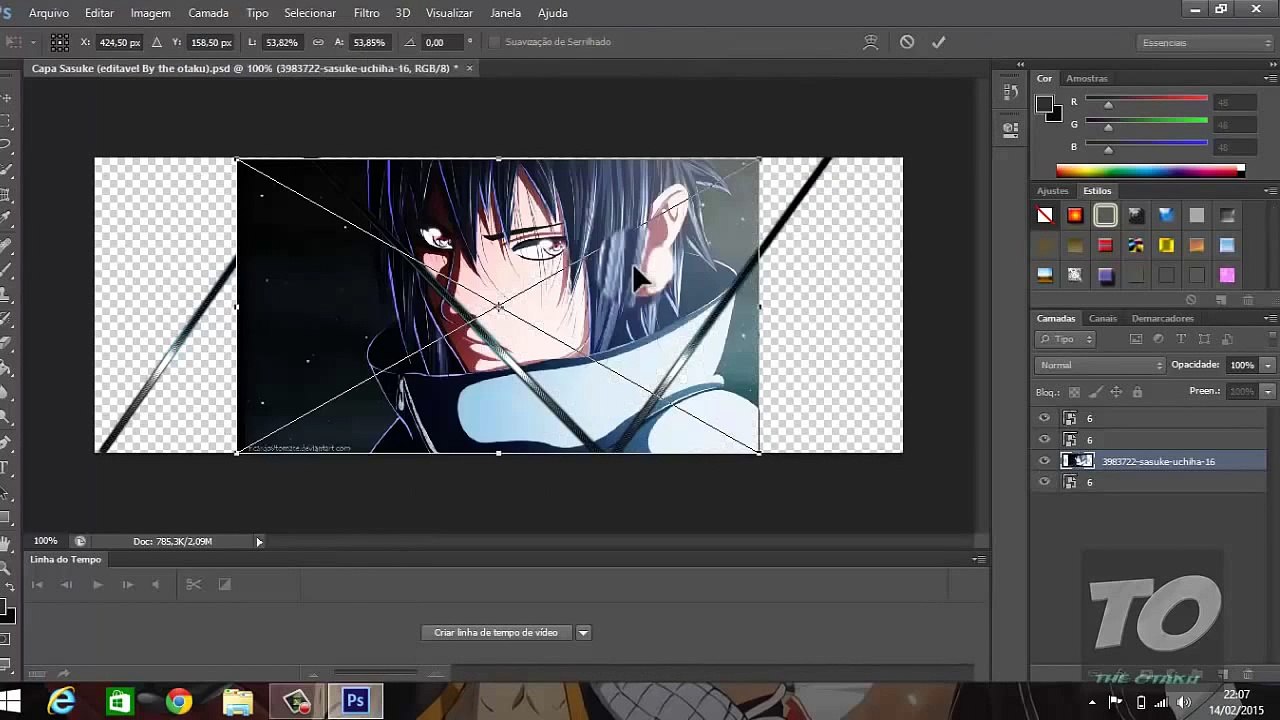Open the Camada menu

point(208,13)
